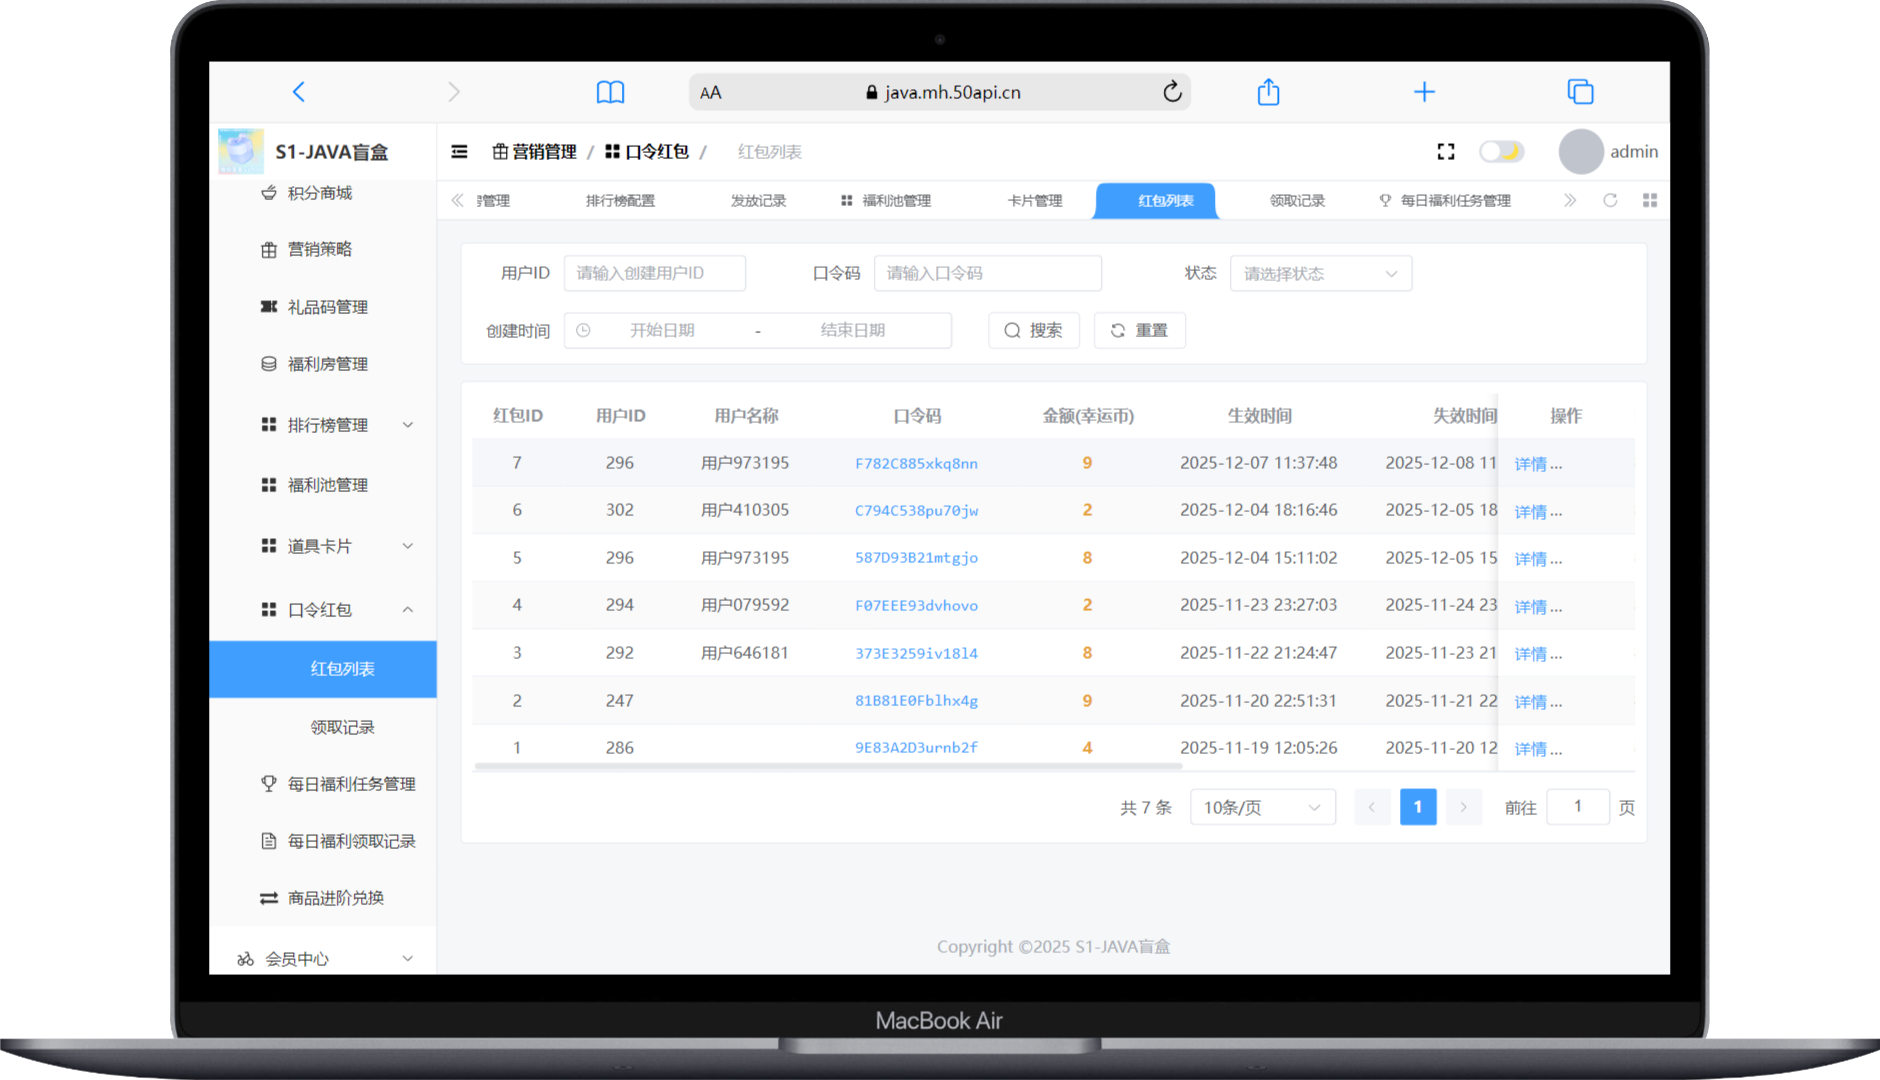Viewport: 1880px width, 1080px height.
Task: Enter fullscreen mode via the fullscreen icon
Action: (x=1445, y=151)
